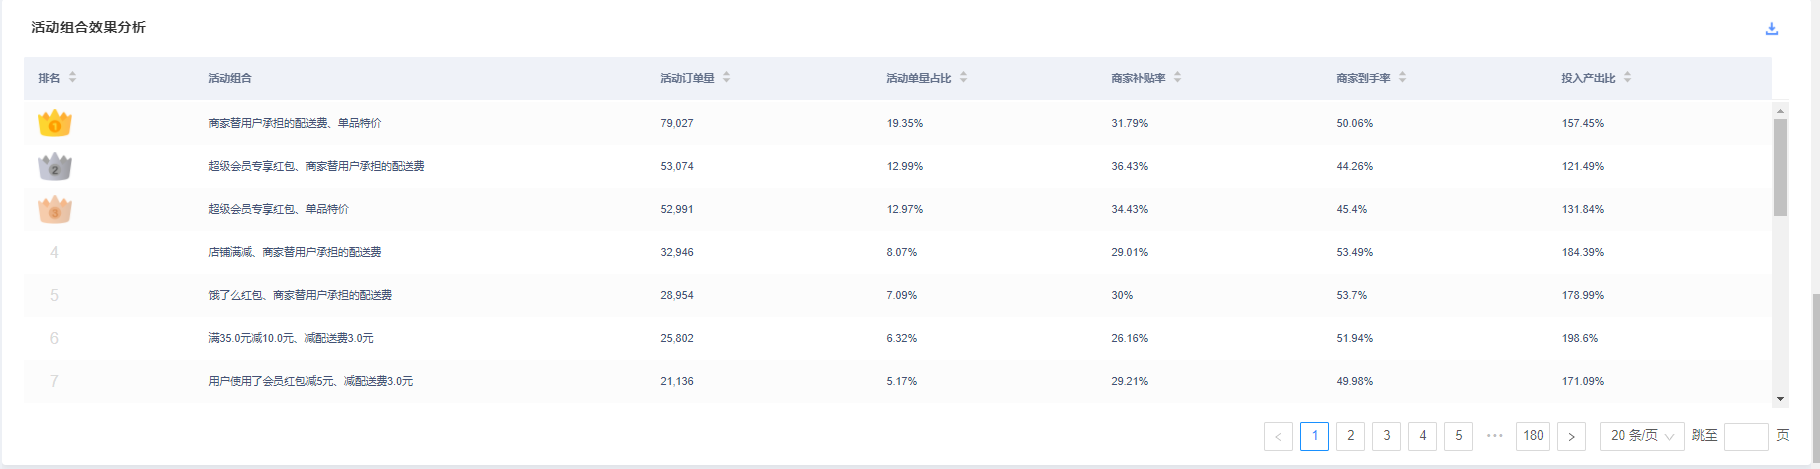Sort table by 活动单量占比 column
Viewport: 1820px width, 469px height.
963,78
